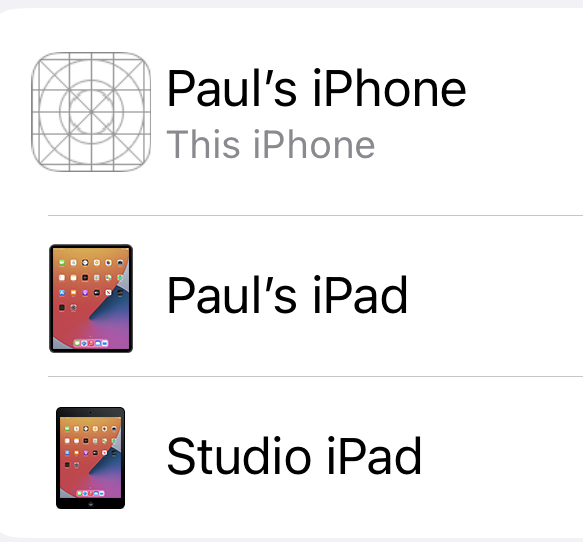Tap the dock in Paul's iPad thumbnail
The width and height of the screenshot is (583, 542).
pyautogui.click(x=91, y=343)
